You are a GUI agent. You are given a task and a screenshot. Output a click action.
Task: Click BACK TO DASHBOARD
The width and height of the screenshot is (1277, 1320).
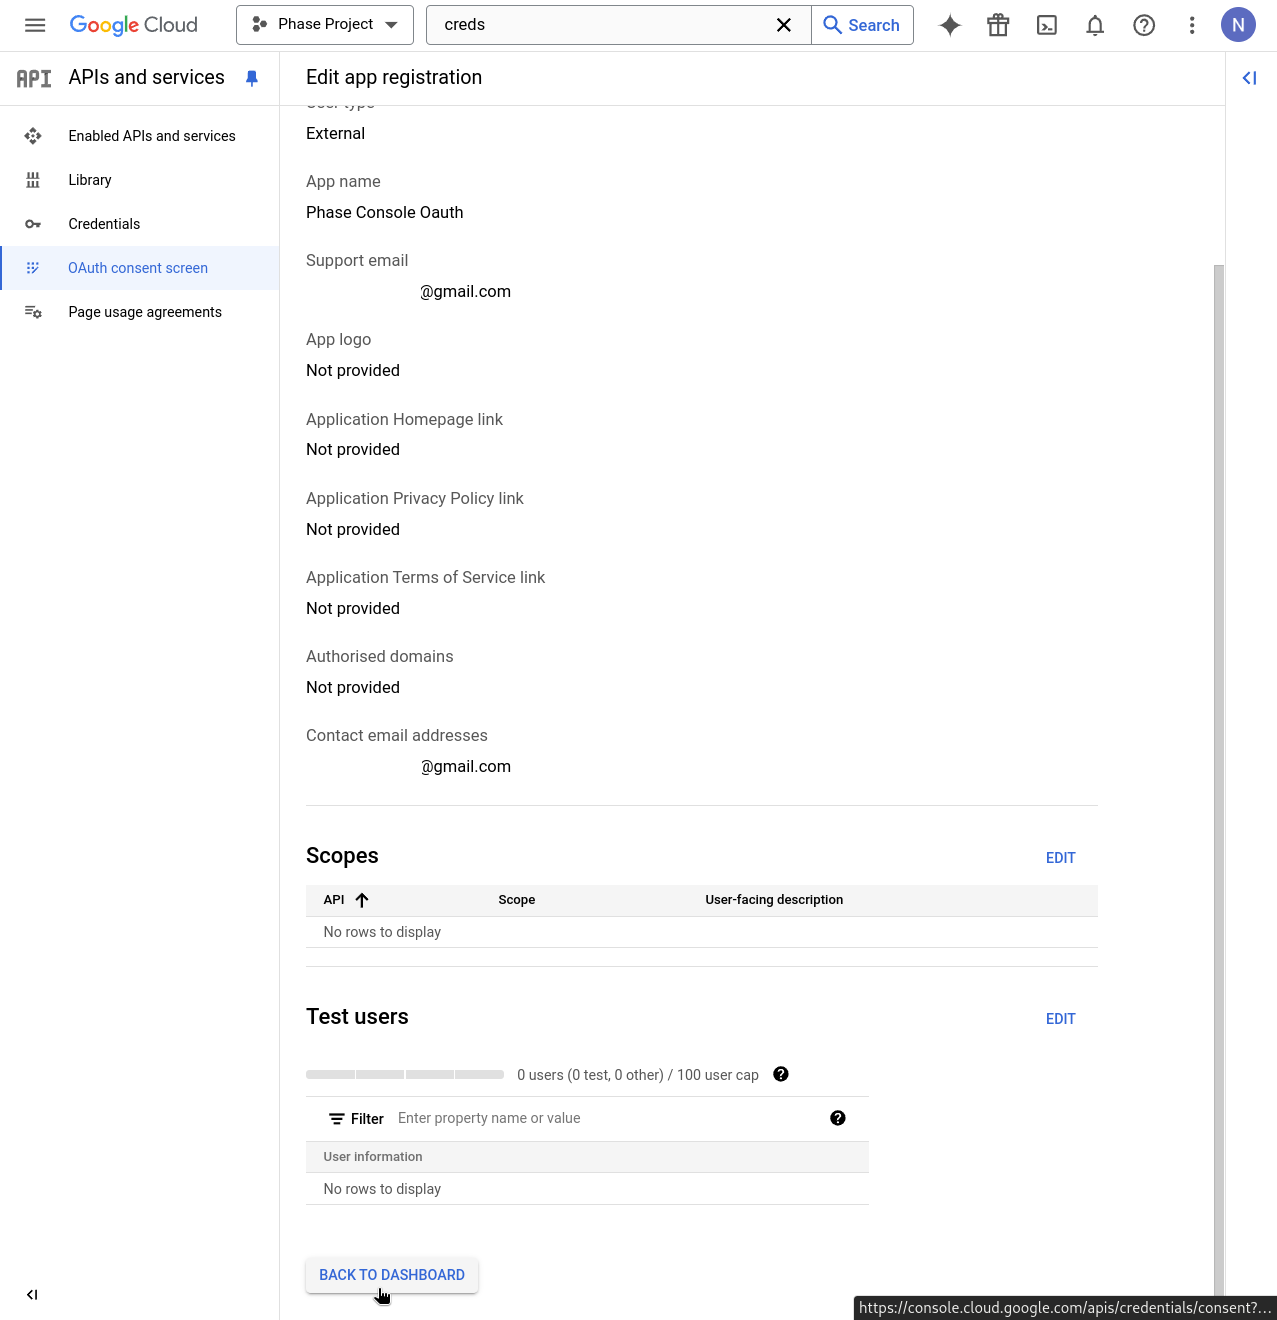tap(391, 1275)
